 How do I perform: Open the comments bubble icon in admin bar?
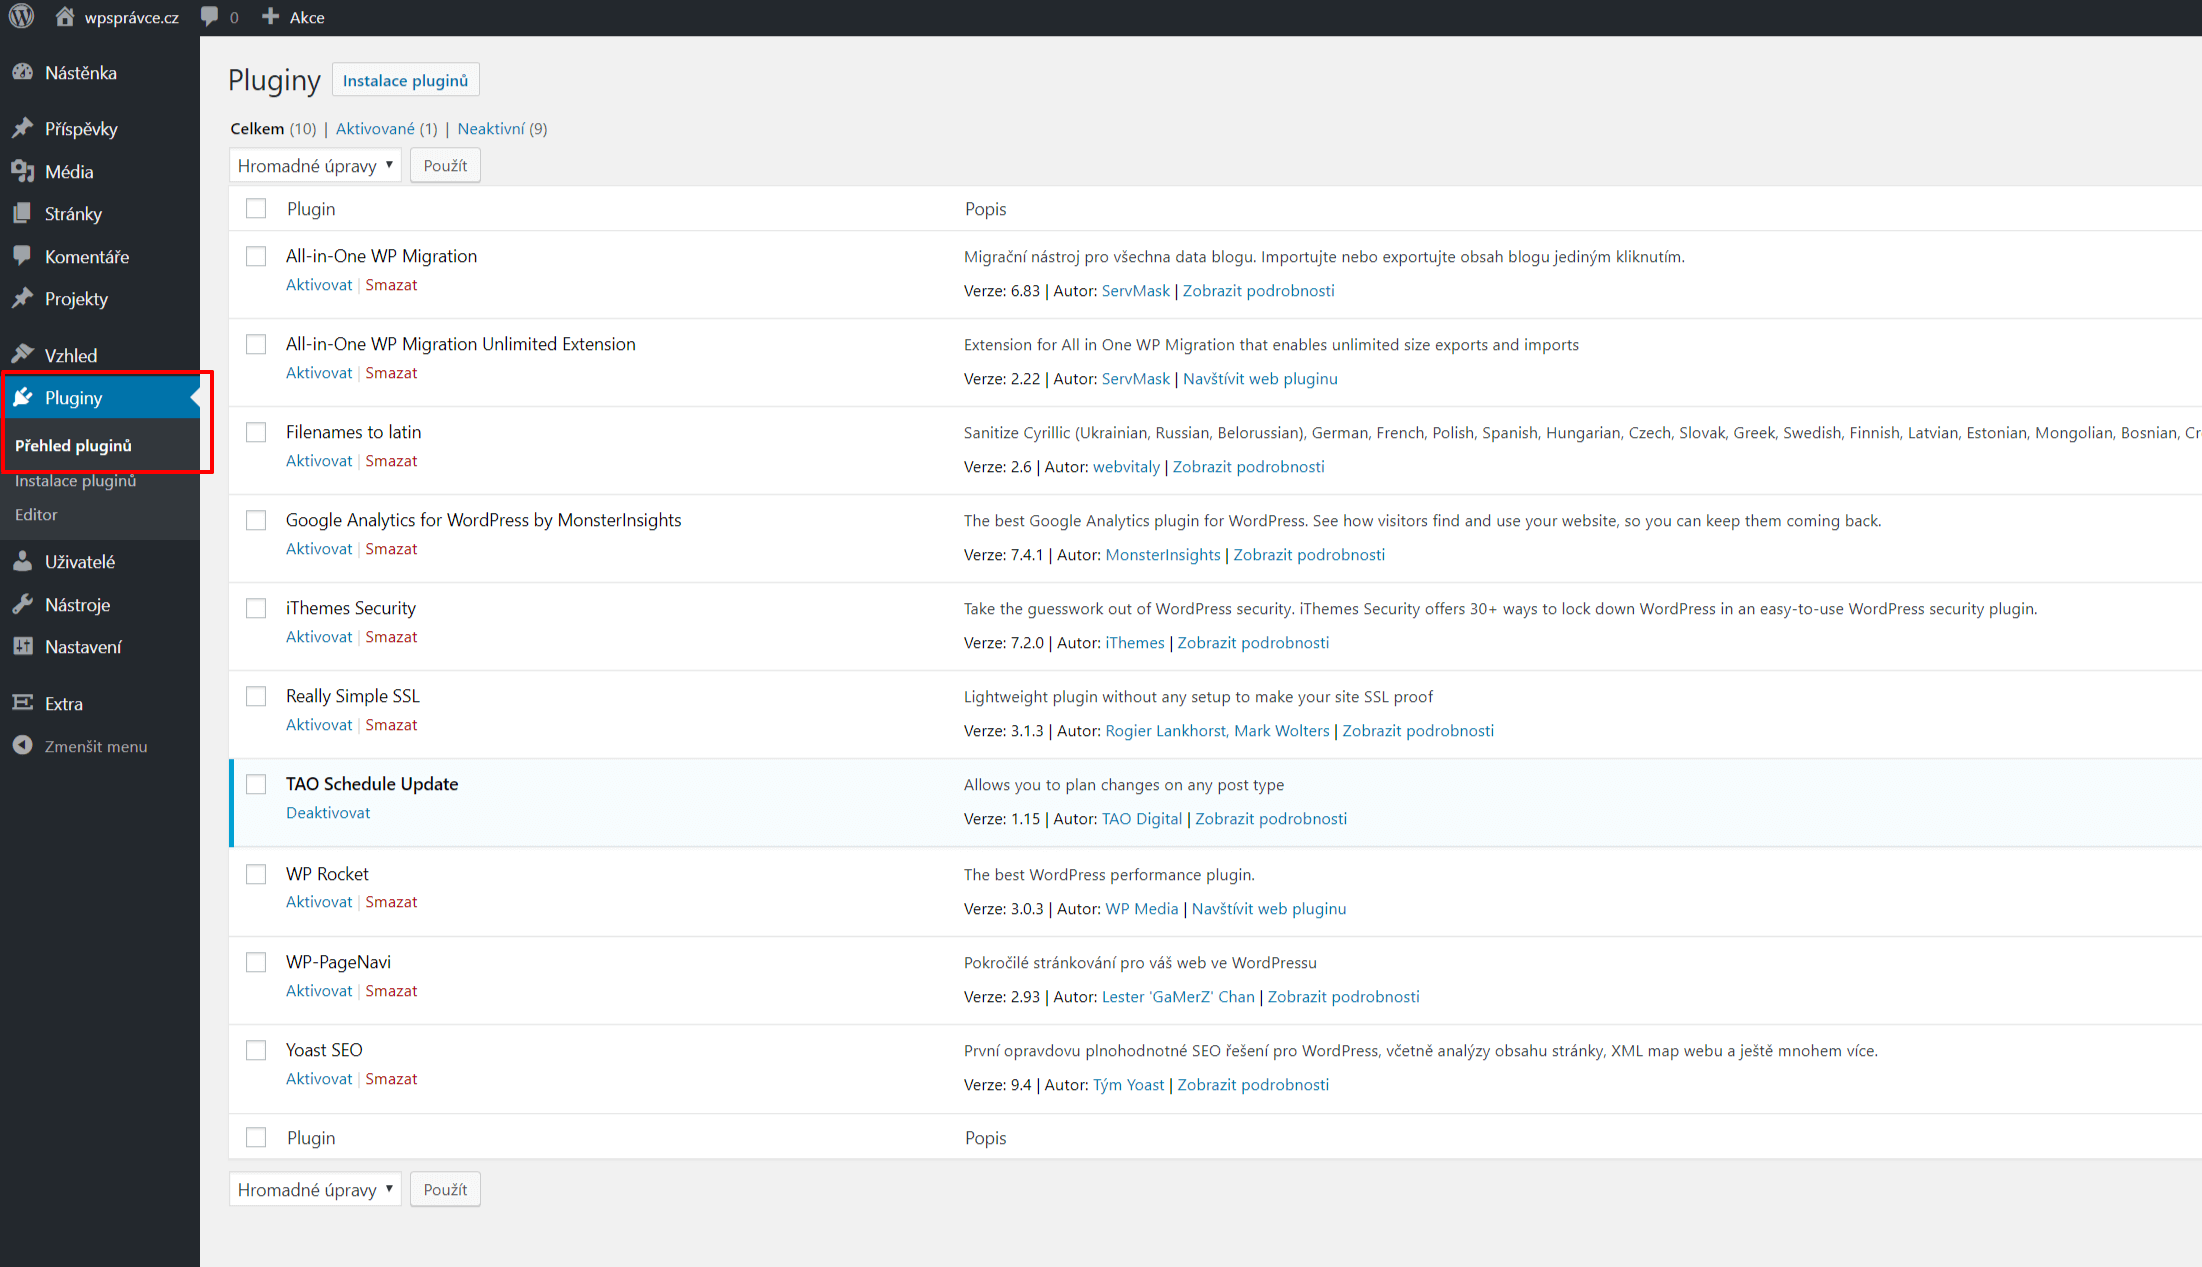209,17
